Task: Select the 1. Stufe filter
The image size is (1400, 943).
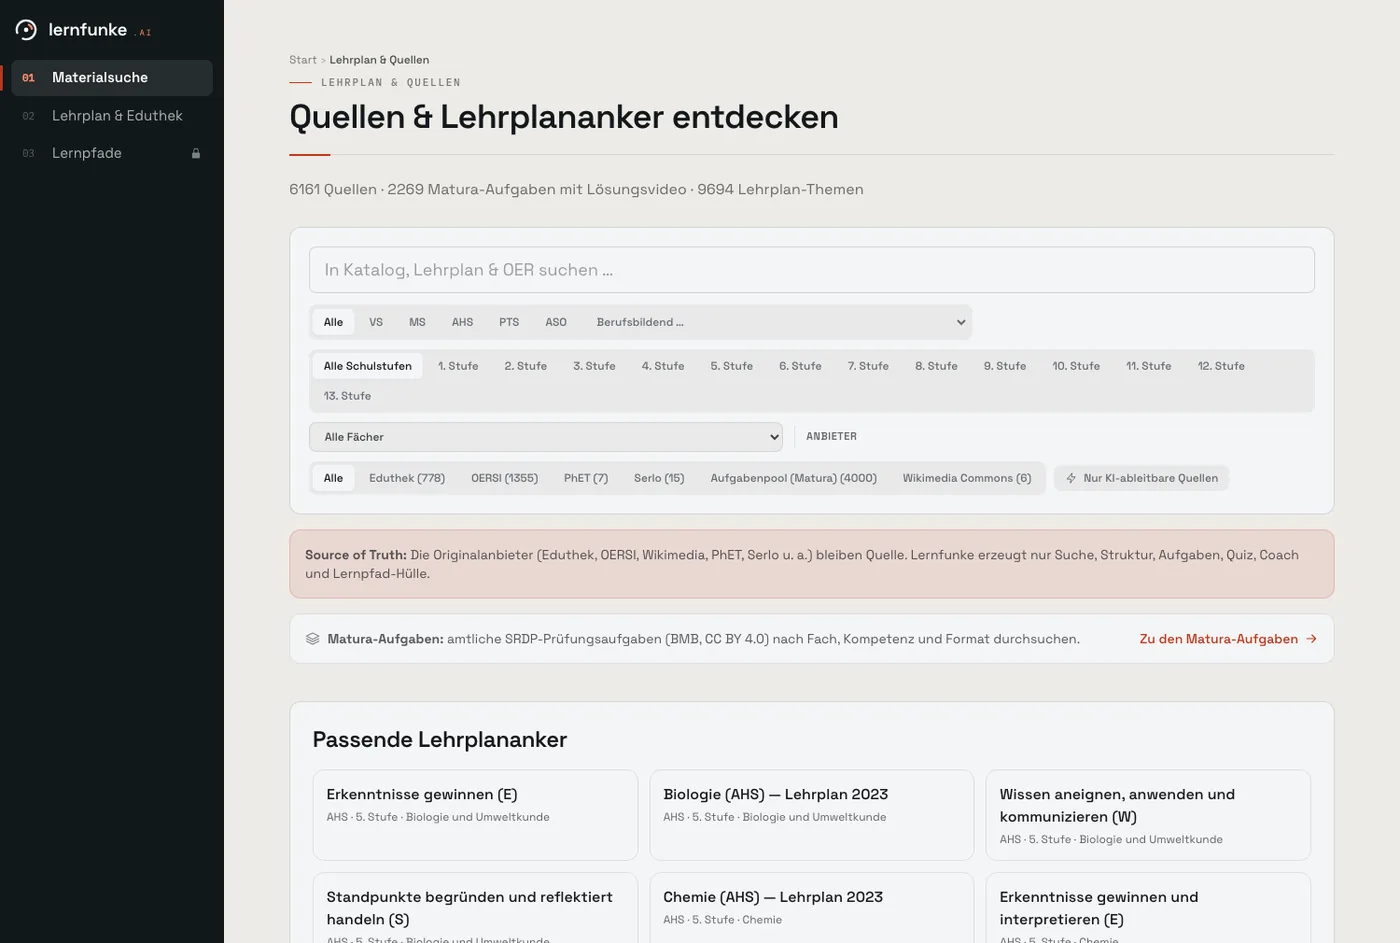Action: [458, 366]
